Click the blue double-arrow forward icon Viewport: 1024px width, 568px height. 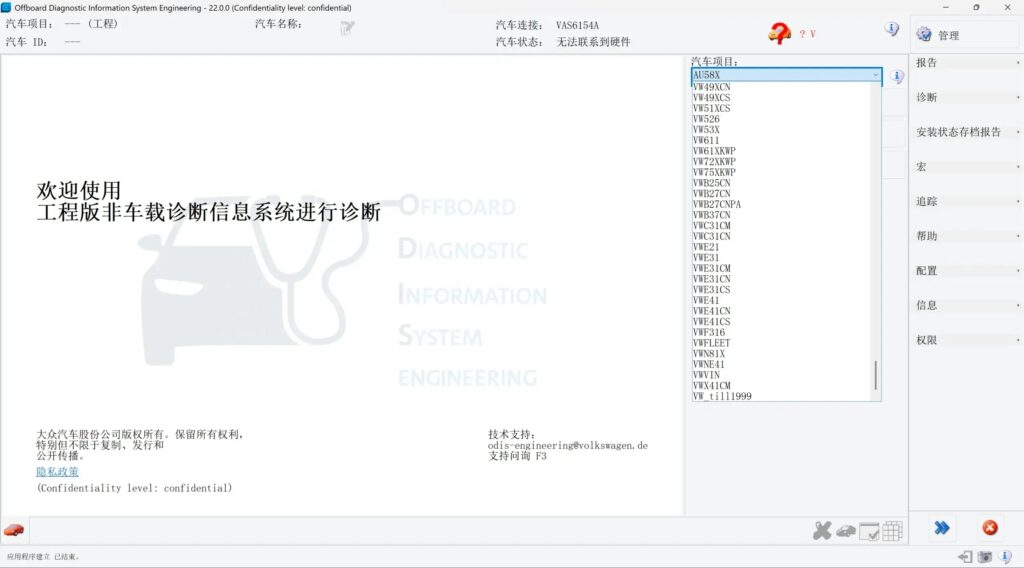tap(942, 528)
